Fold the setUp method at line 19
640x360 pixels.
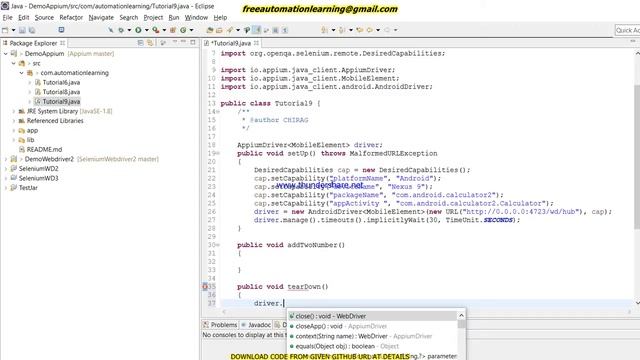click(218, 153)
